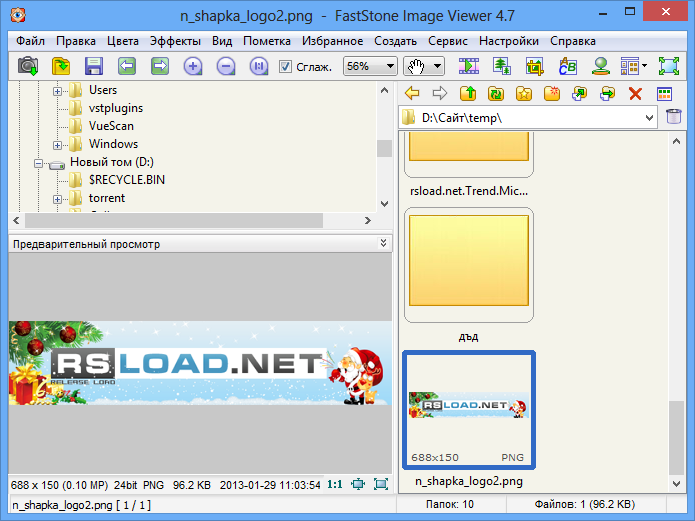This screenshot has height=521, width=695.
Task: Click the thumbnail pane vertical scrollbar thumb
Action: coord(676,438)
